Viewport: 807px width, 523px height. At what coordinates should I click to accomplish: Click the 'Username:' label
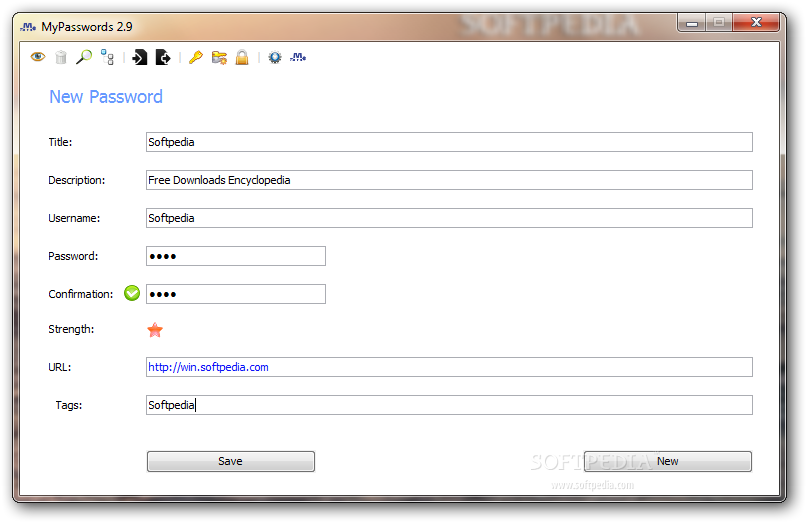(74, 218)
